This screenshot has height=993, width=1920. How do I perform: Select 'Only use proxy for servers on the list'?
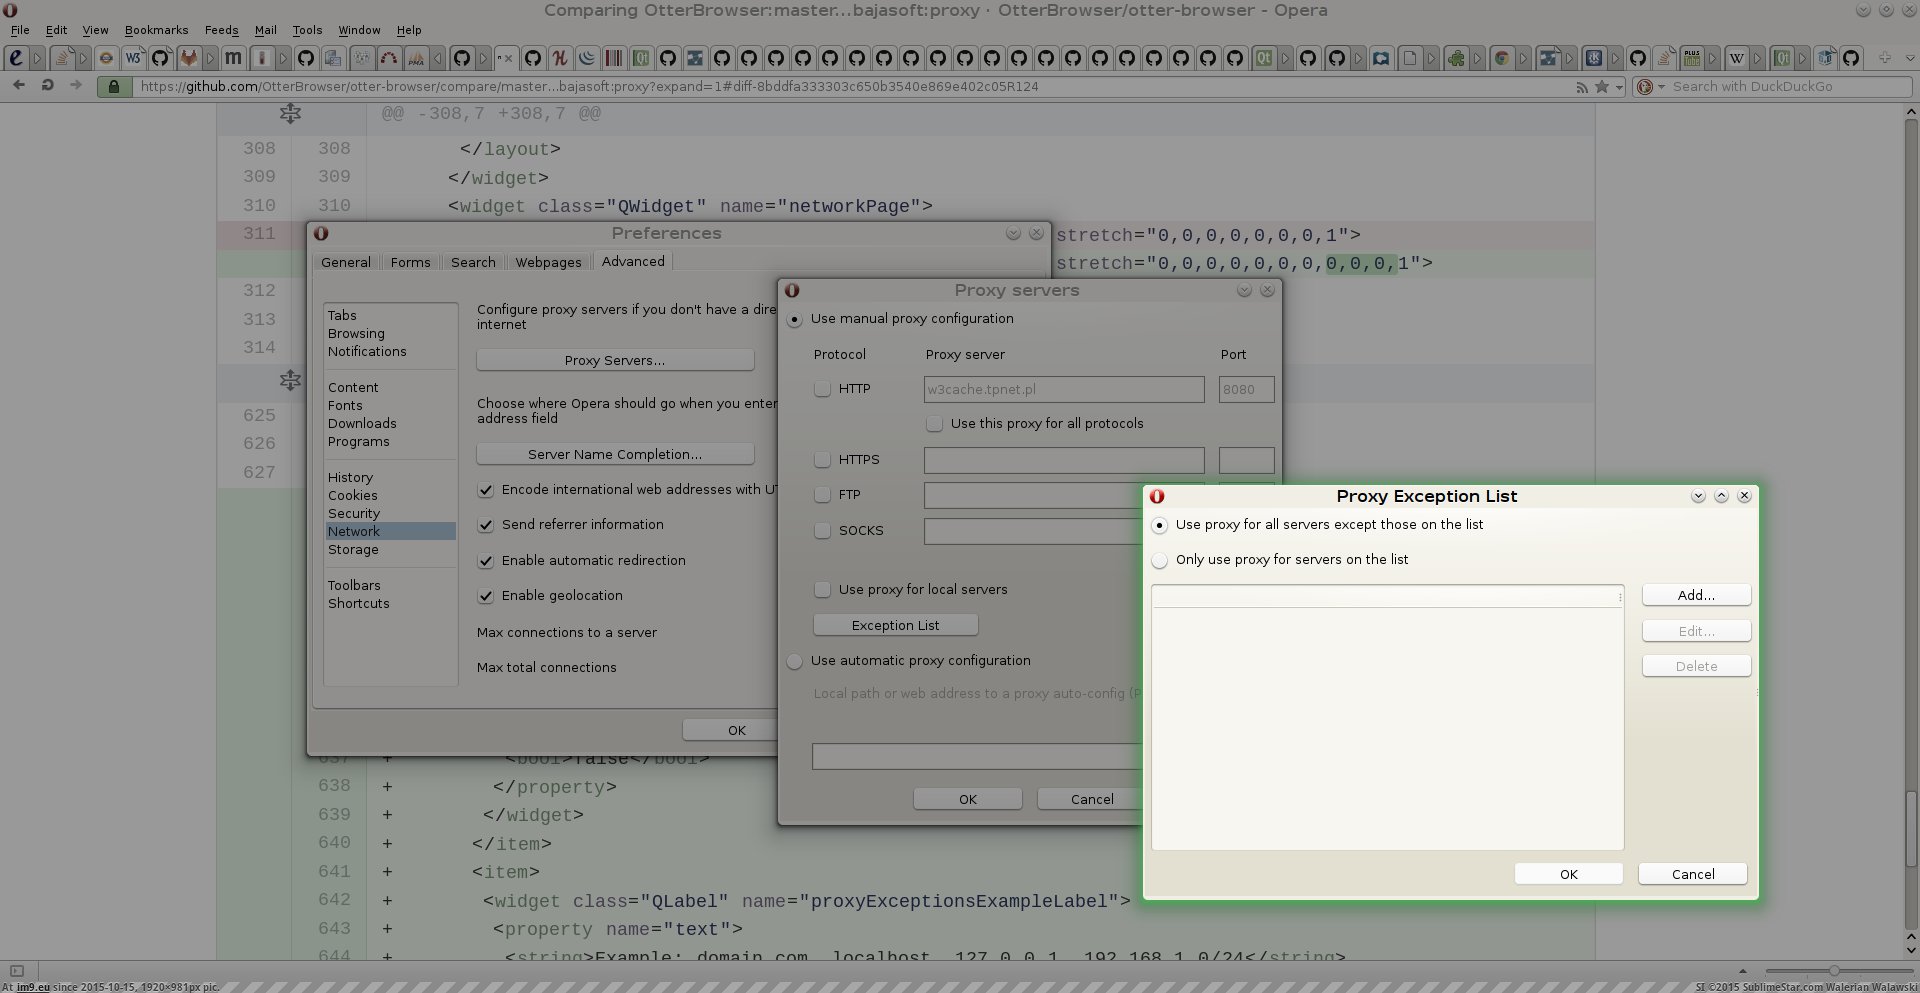pyautogui.click(x=1159, y=560)
